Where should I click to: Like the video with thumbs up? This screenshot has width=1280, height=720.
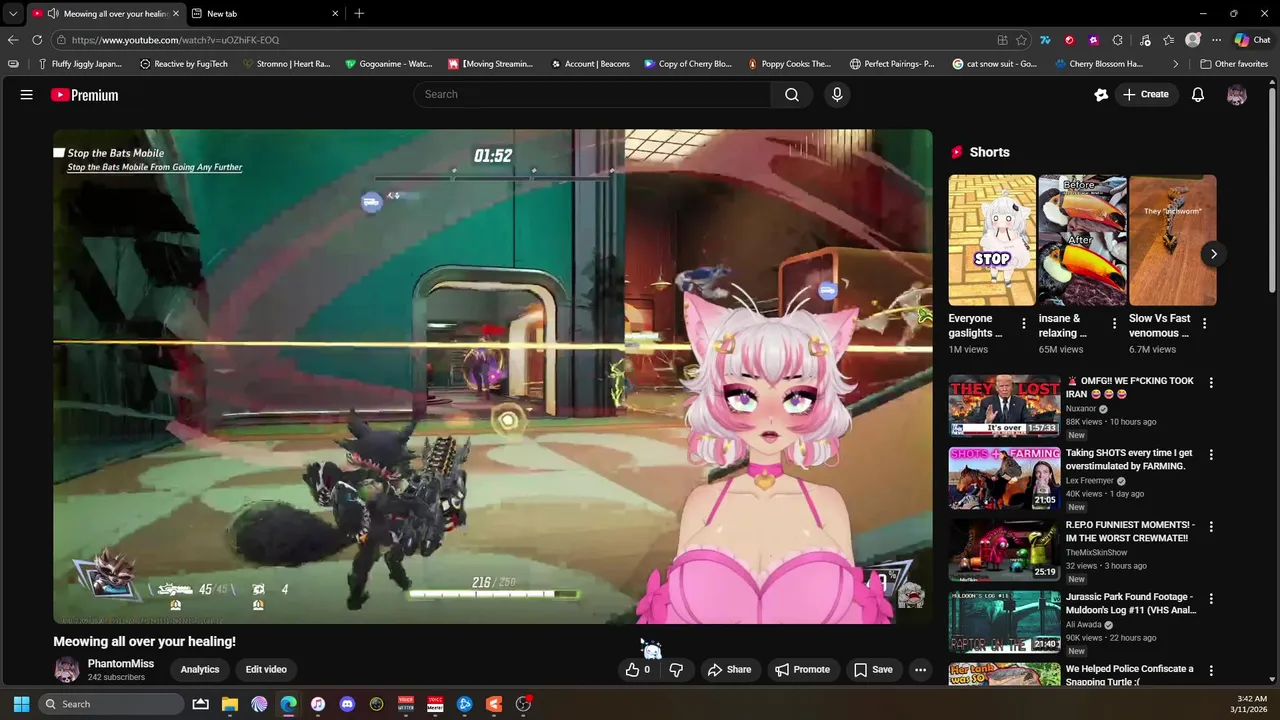coord(638,670)
